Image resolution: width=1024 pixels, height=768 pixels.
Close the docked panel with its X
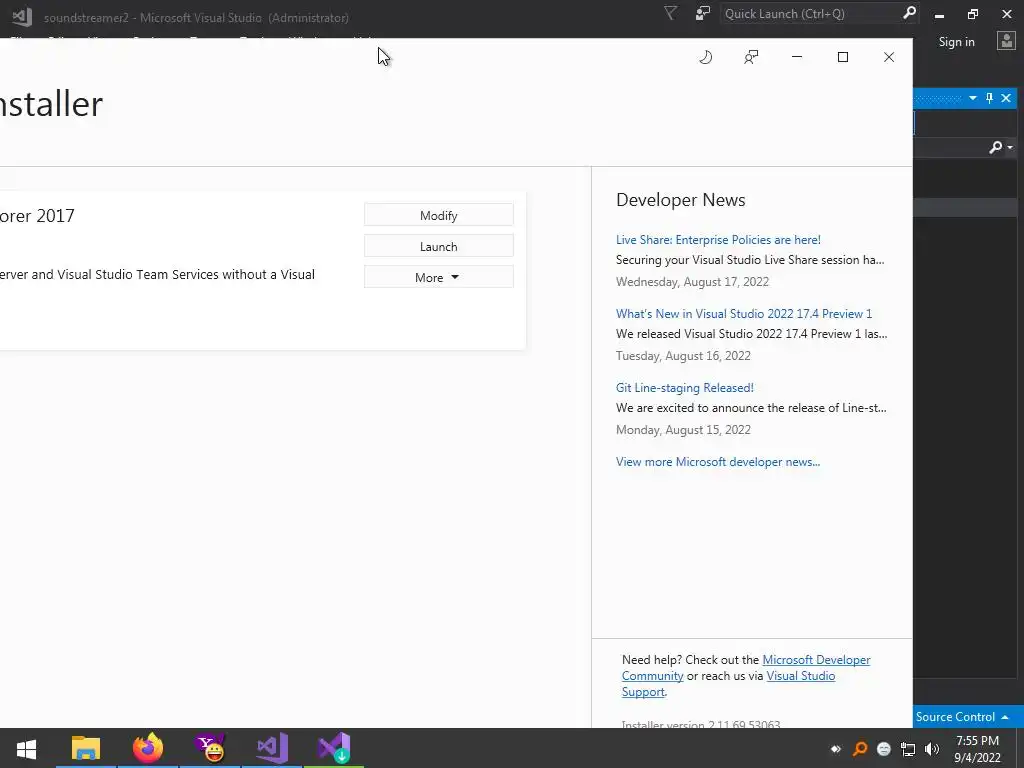click(x=1006, y=98)
